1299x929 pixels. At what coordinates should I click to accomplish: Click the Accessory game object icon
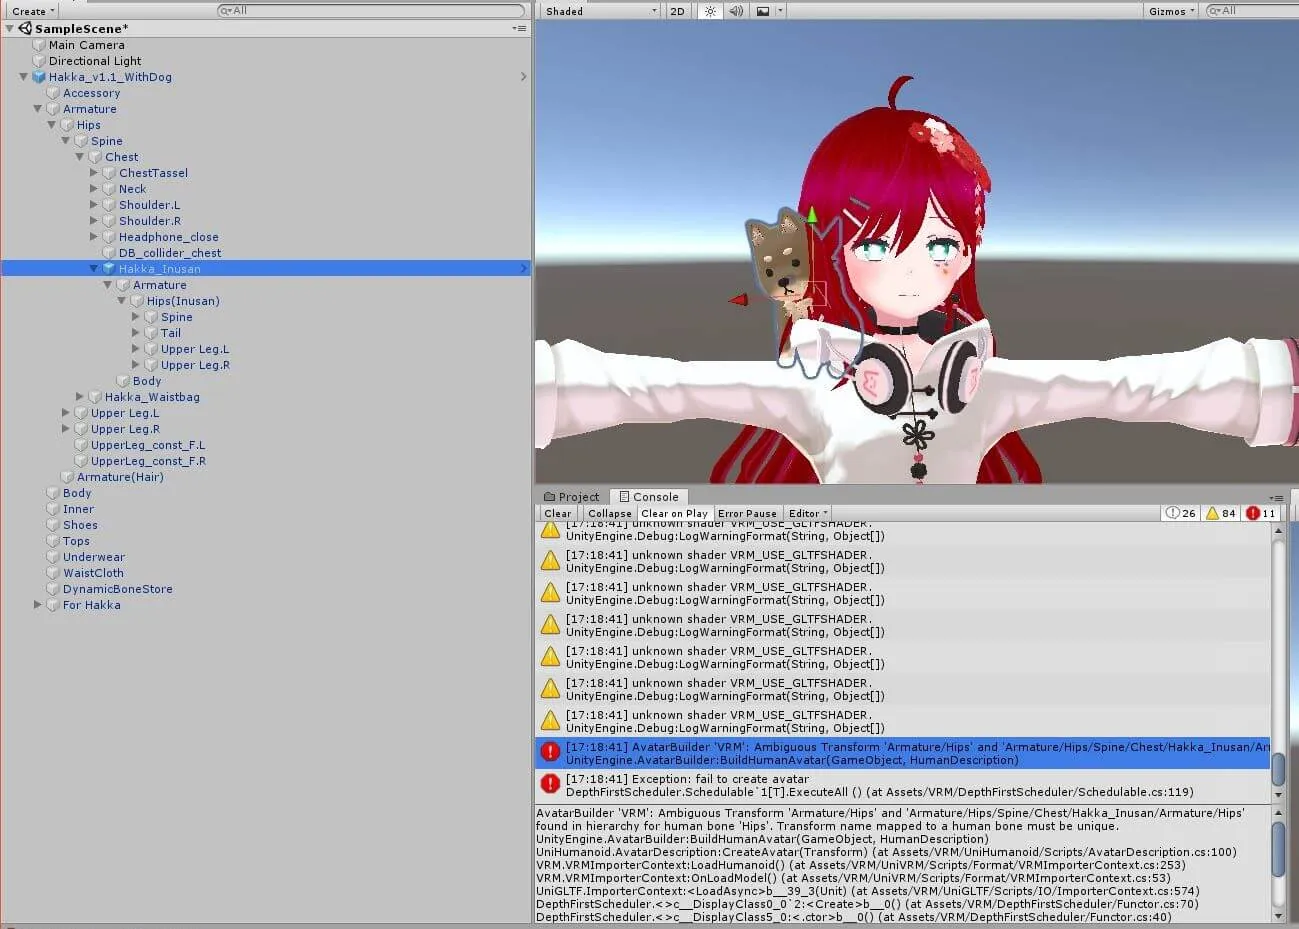click(x=53, y=93)
